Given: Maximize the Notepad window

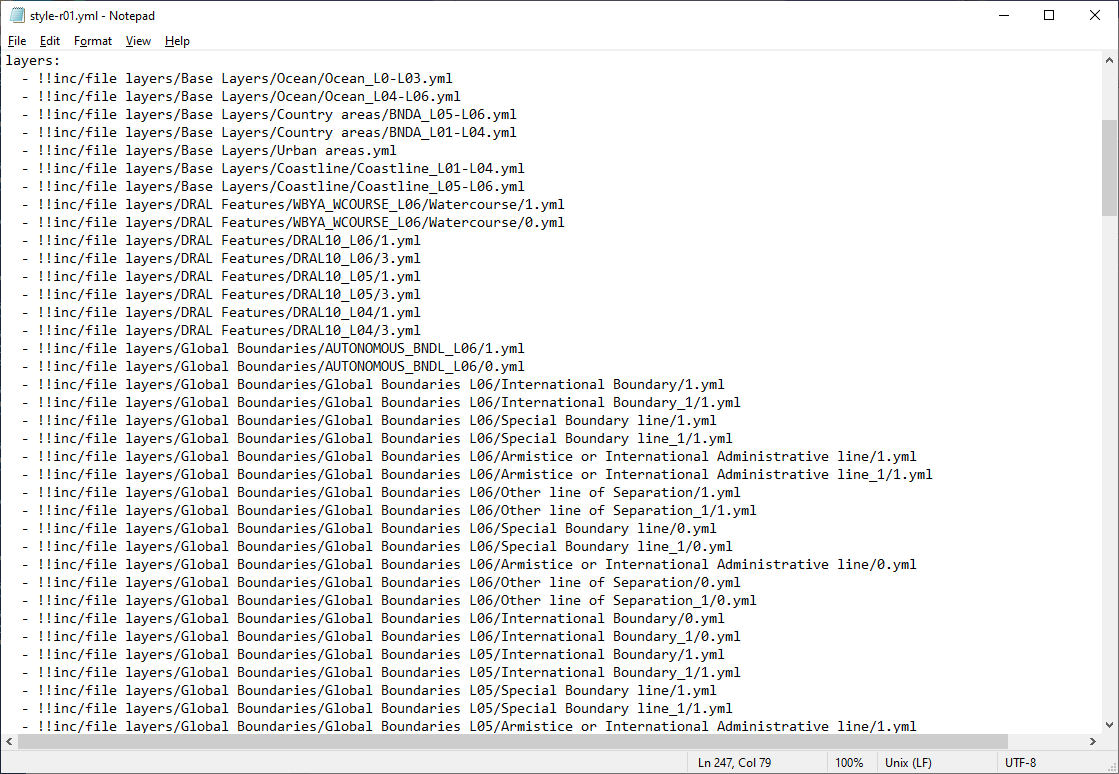Looking at the screenshot, I should (x=1049, y=16).
